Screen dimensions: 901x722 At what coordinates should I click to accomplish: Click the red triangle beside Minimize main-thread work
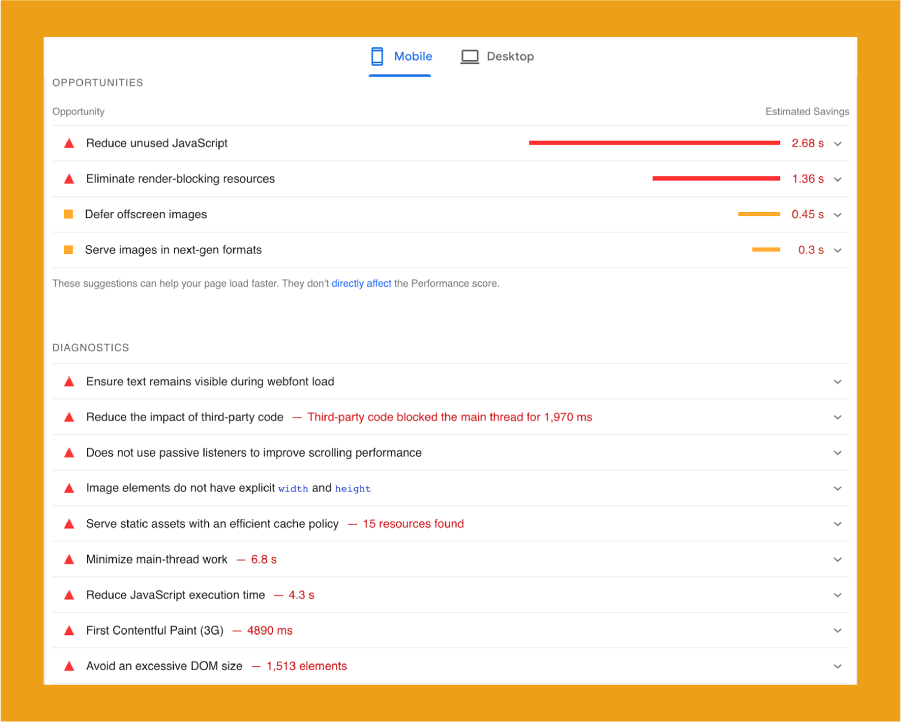(68, 559)
